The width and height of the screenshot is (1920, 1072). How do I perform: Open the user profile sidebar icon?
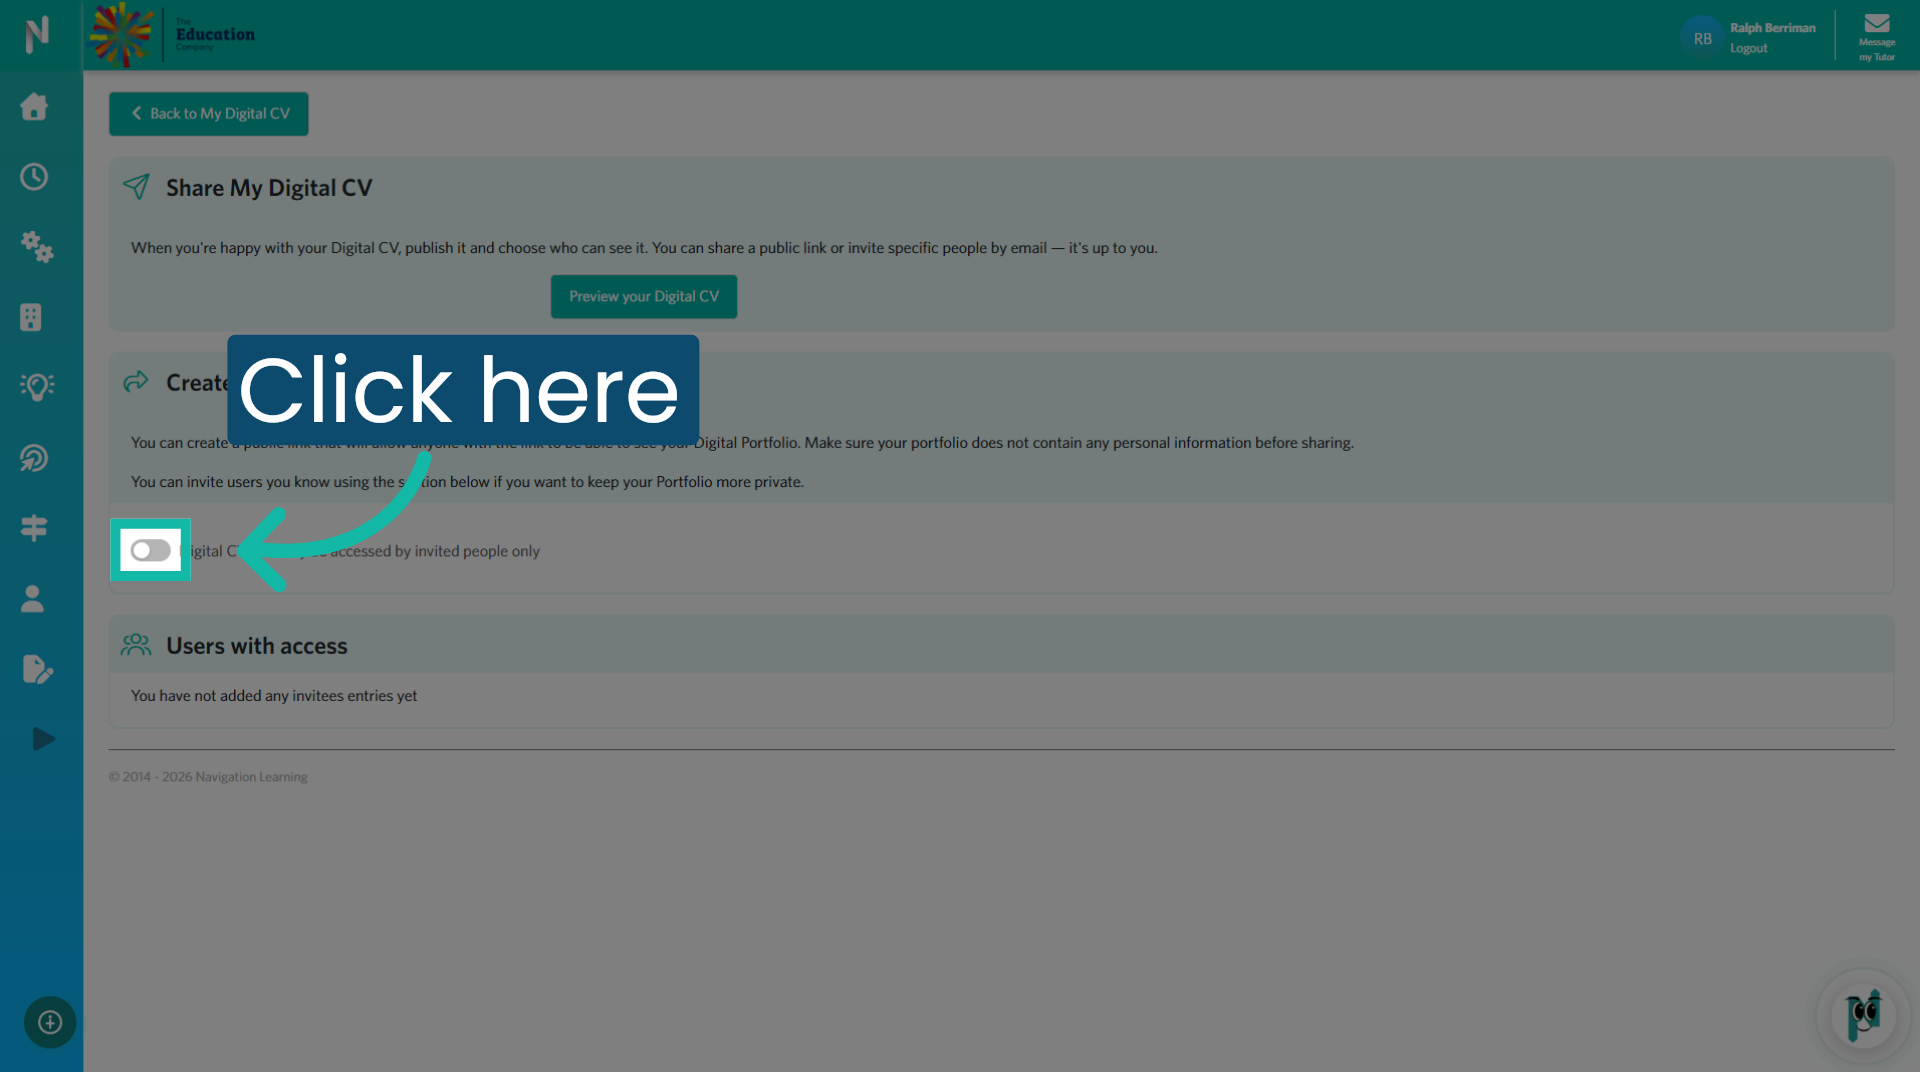point(33,599)
